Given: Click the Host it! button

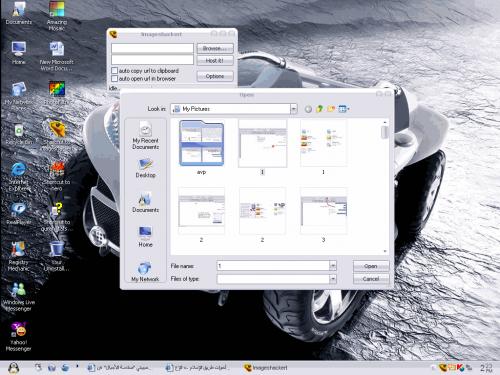Looking at the screenshot, I should [x=215, y=61].
